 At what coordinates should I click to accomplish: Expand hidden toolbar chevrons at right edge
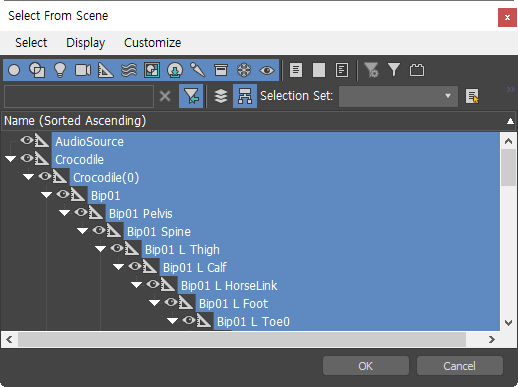coord(510,89)
